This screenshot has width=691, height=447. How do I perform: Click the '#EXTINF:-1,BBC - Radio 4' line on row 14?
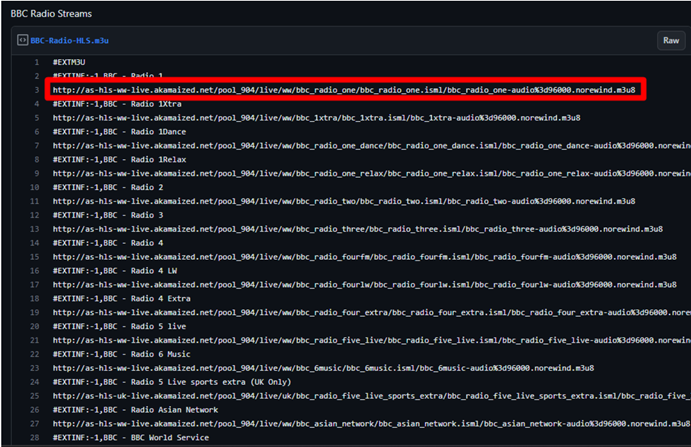tap(108, 243)
